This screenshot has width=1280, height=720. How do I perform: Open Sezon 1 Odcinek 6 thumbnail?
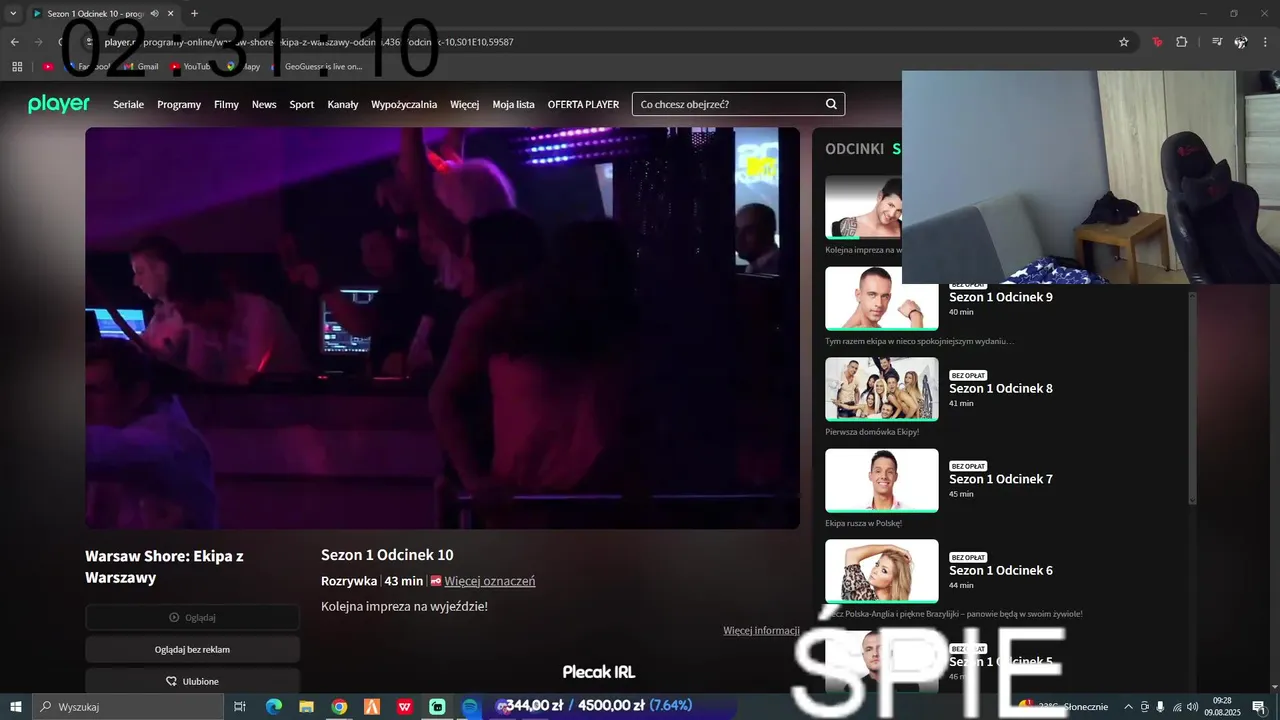coord(882,571)
